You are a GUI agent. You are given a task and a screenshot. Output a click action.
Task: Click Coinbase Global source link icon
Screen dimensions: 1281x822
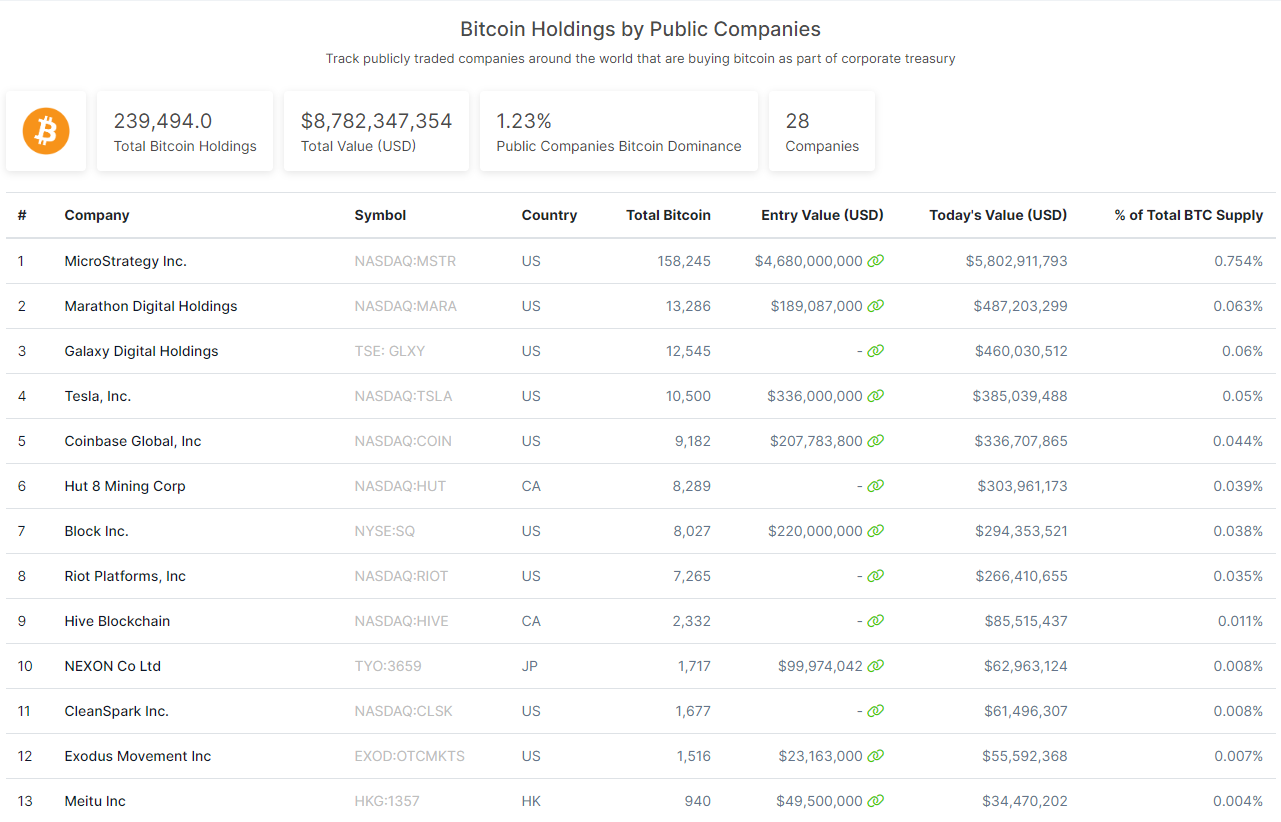pyautogui.click(x=875, y=441)
